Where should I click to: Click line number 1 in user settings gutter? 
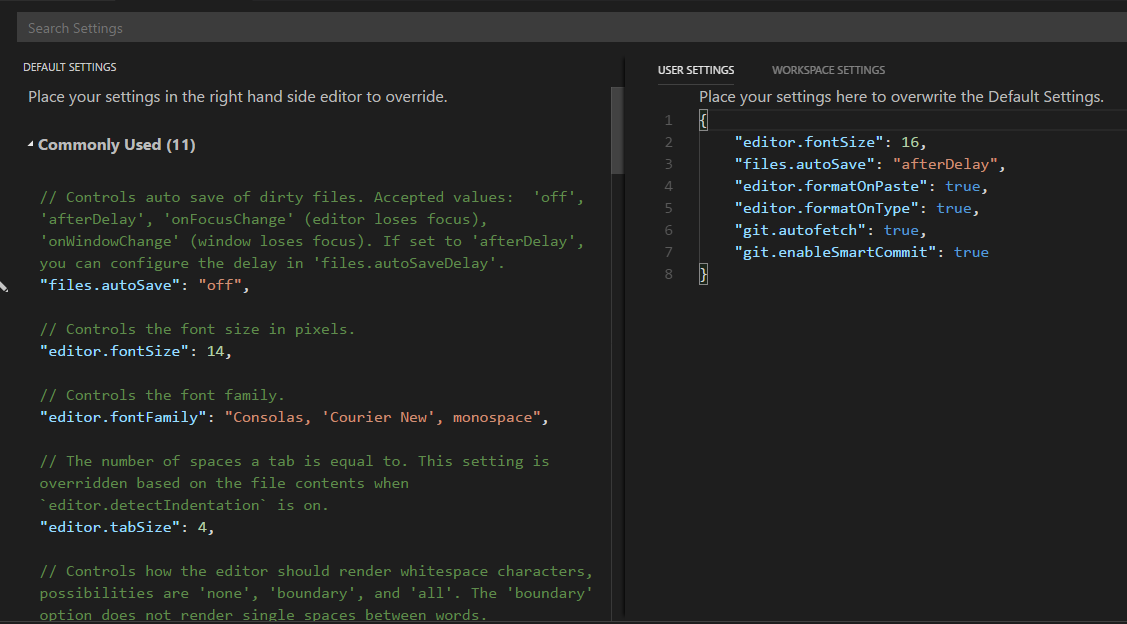click(668, 120)
